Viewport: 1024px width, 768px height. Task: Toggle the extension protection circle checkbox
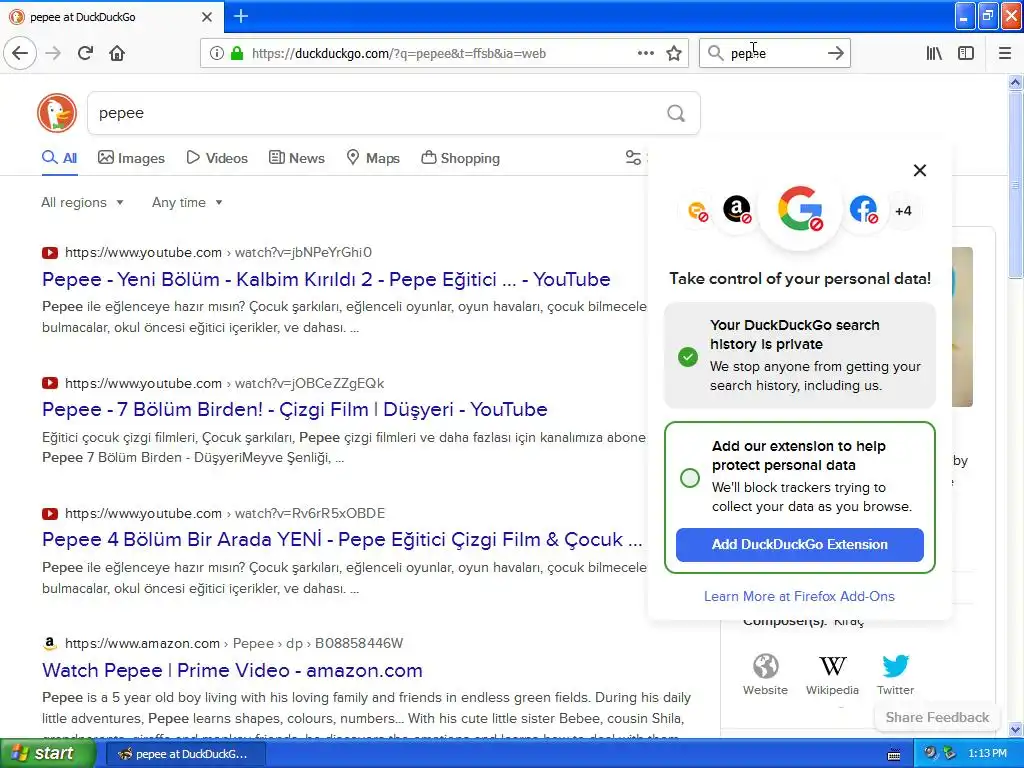click(x=690, y=478)
